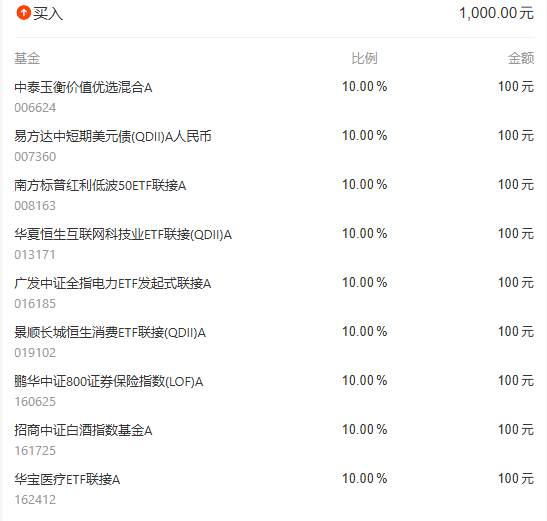The image size is (547, 521).
Task: Click fund code 016185
Action: (35, 304)
